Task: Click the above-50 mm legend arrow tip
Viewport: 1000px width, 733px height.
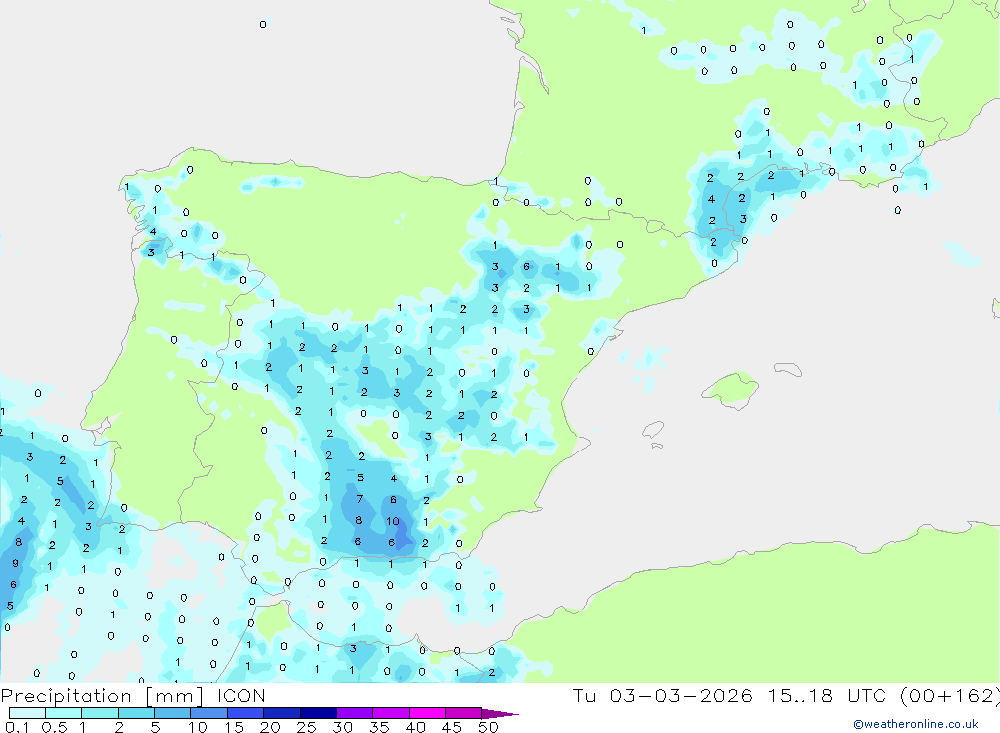Action: (x=501, y=714)
